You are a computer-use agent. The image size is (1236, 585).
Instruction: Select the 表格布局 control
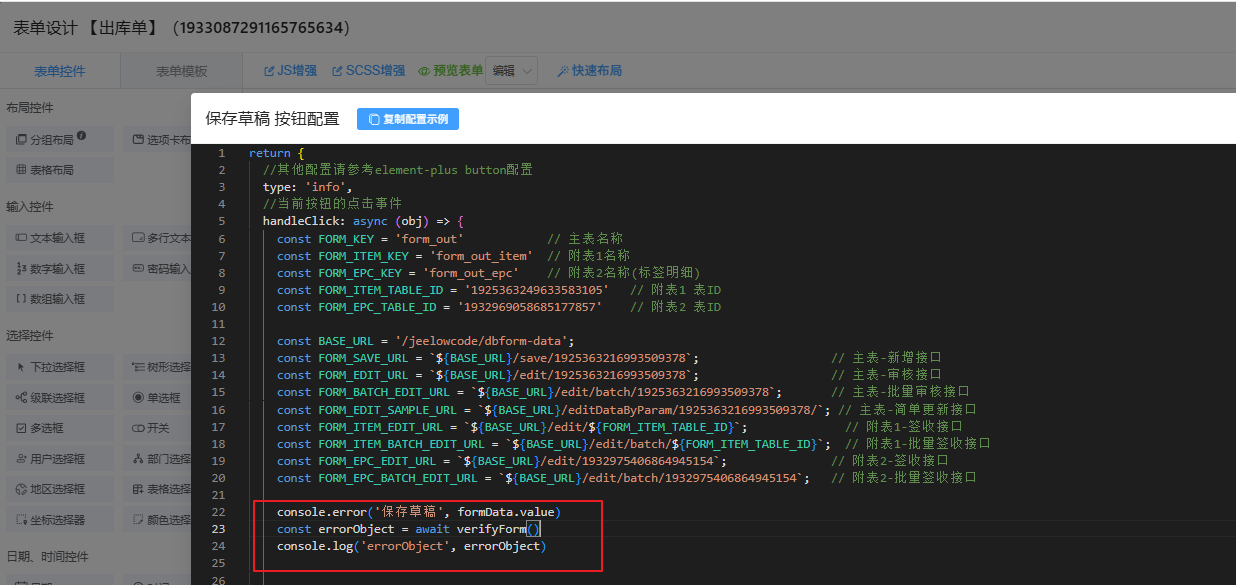pos(59,170)
